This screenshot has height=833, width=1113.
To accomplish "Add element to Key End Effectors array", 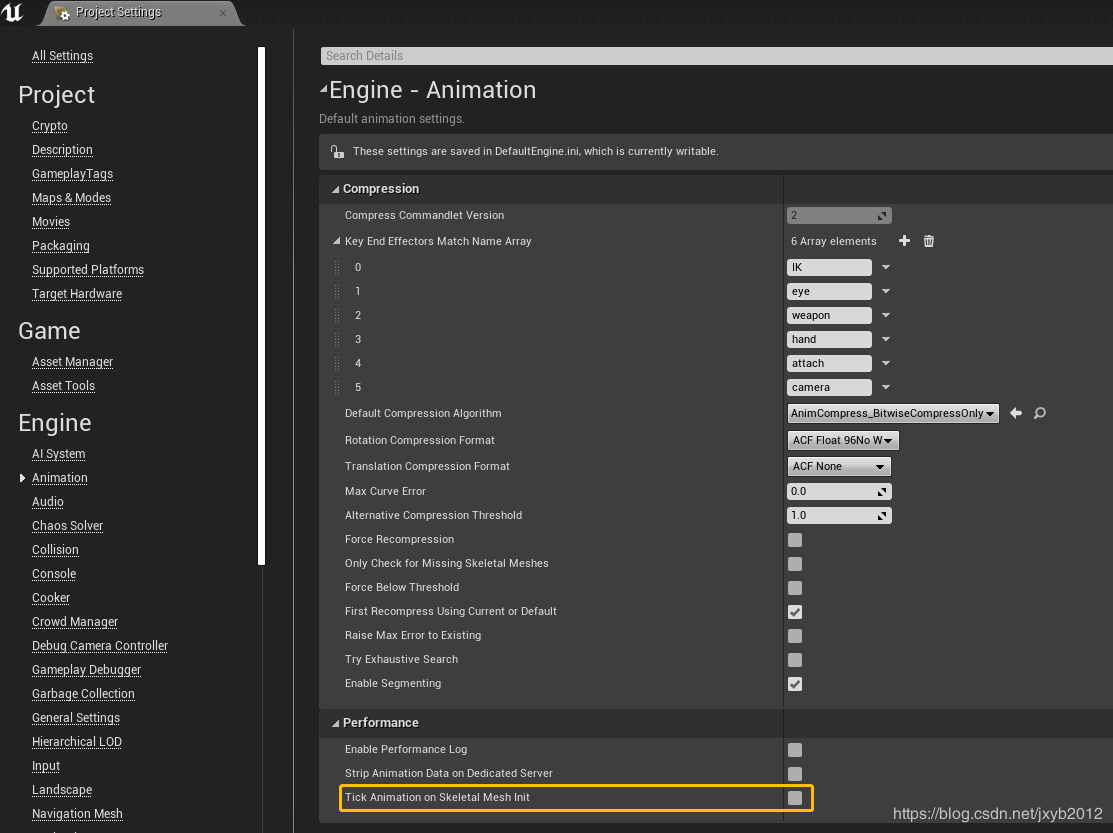I will [x=904, y=241].
